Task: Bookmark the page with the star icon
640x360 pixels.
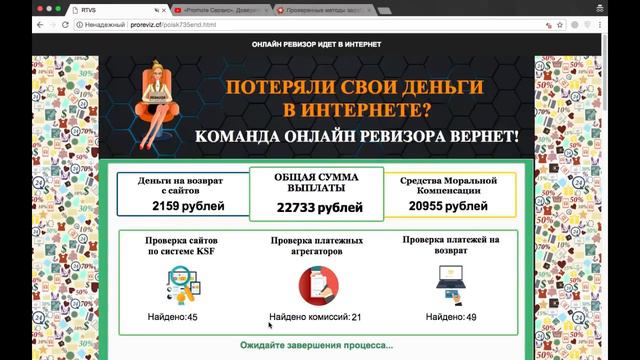Action: [560, 25]
